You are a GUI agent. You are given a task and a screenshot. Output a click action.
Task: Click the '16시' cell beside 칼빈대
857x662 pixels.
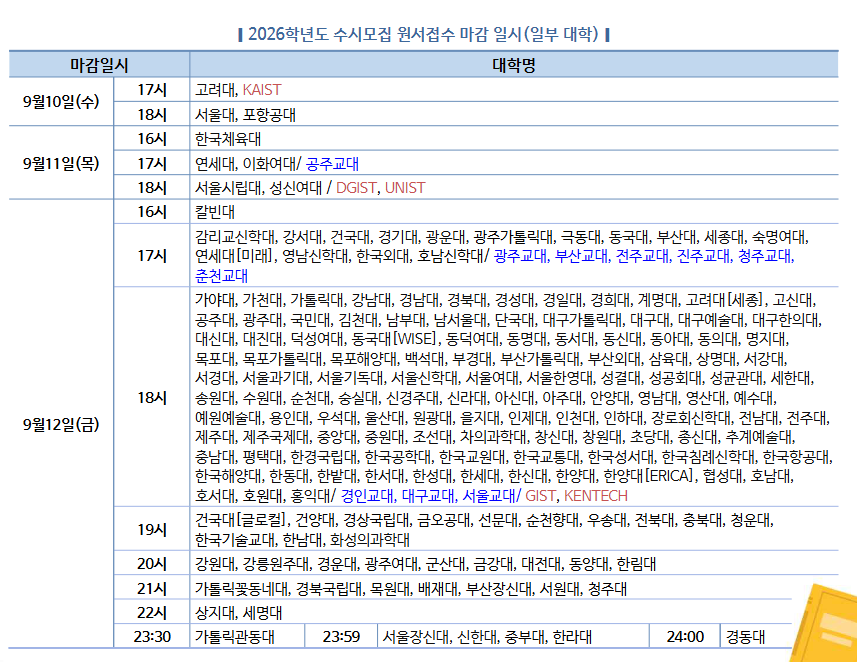tap(152, 212)
